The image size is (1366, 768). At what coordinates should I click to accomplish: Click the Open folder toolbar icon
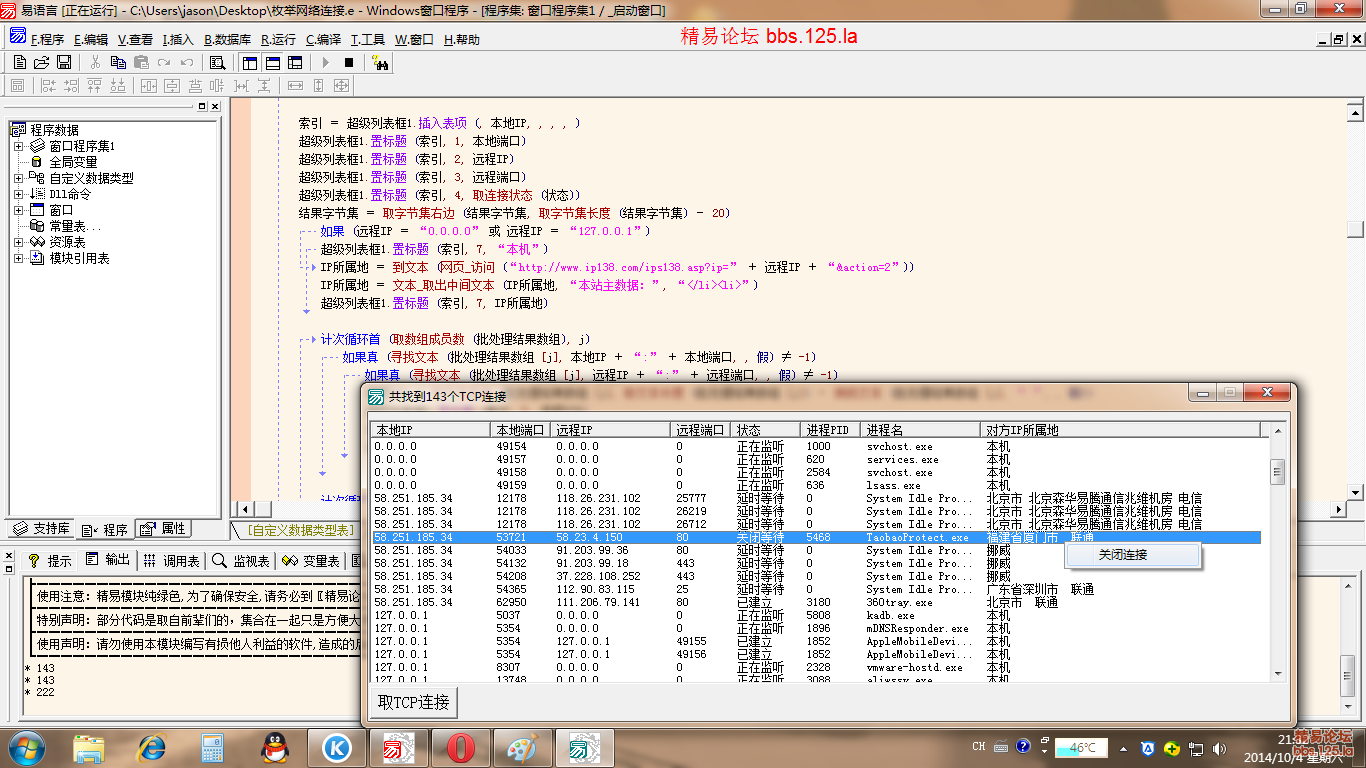tap(41, 62)
